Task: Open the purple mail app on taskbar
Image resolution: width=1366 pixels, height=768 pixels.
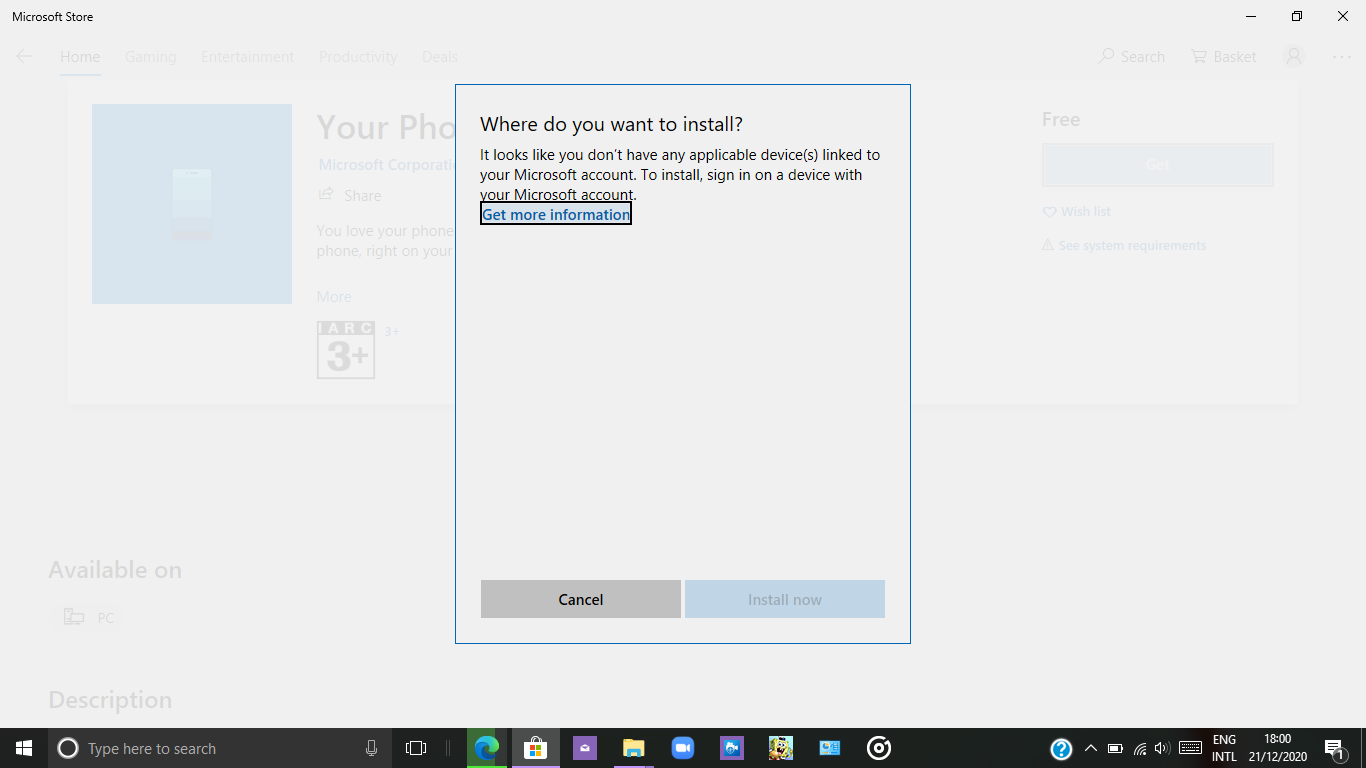Action: pos(585,748)
